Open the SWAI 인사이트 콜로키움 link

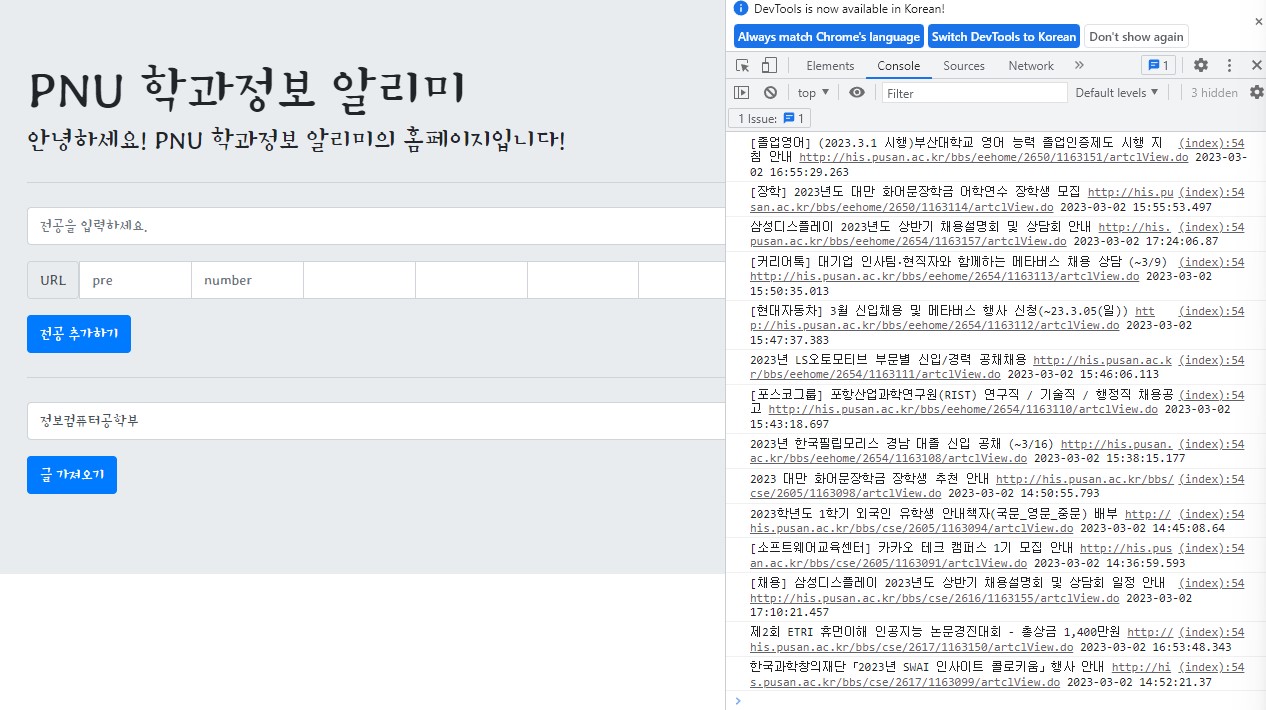click(x=904, y=682)
